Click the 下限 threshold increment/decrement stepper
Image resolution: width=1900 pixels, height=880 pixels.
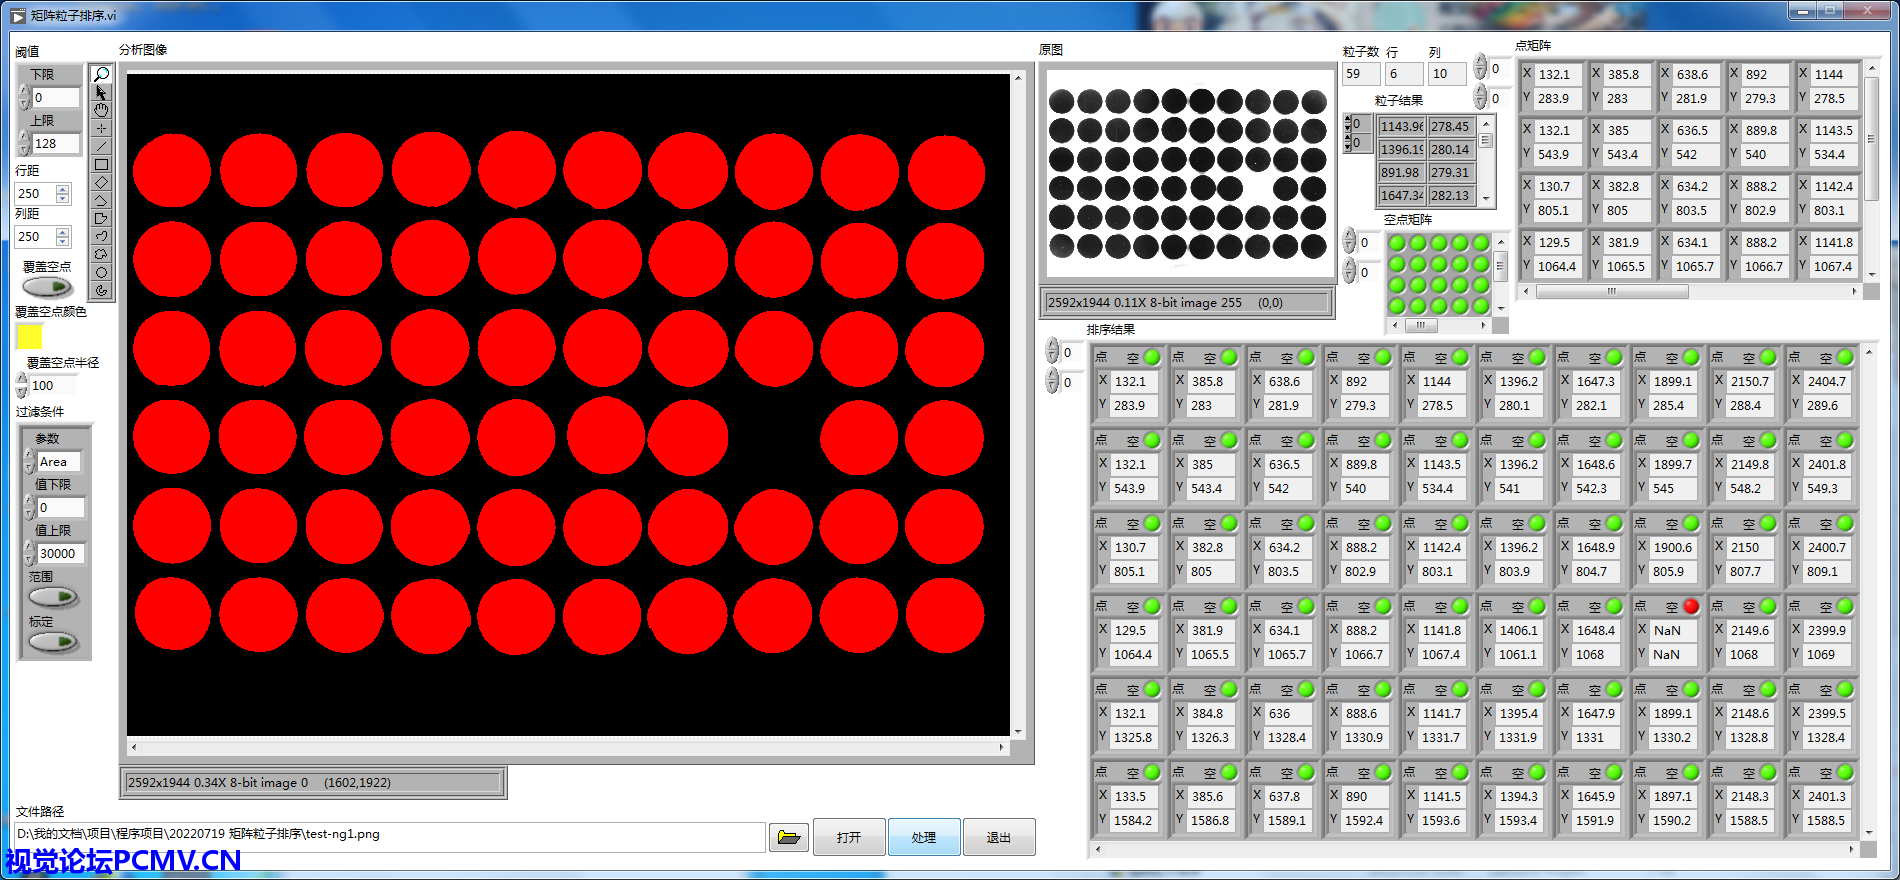coord(24,97)
